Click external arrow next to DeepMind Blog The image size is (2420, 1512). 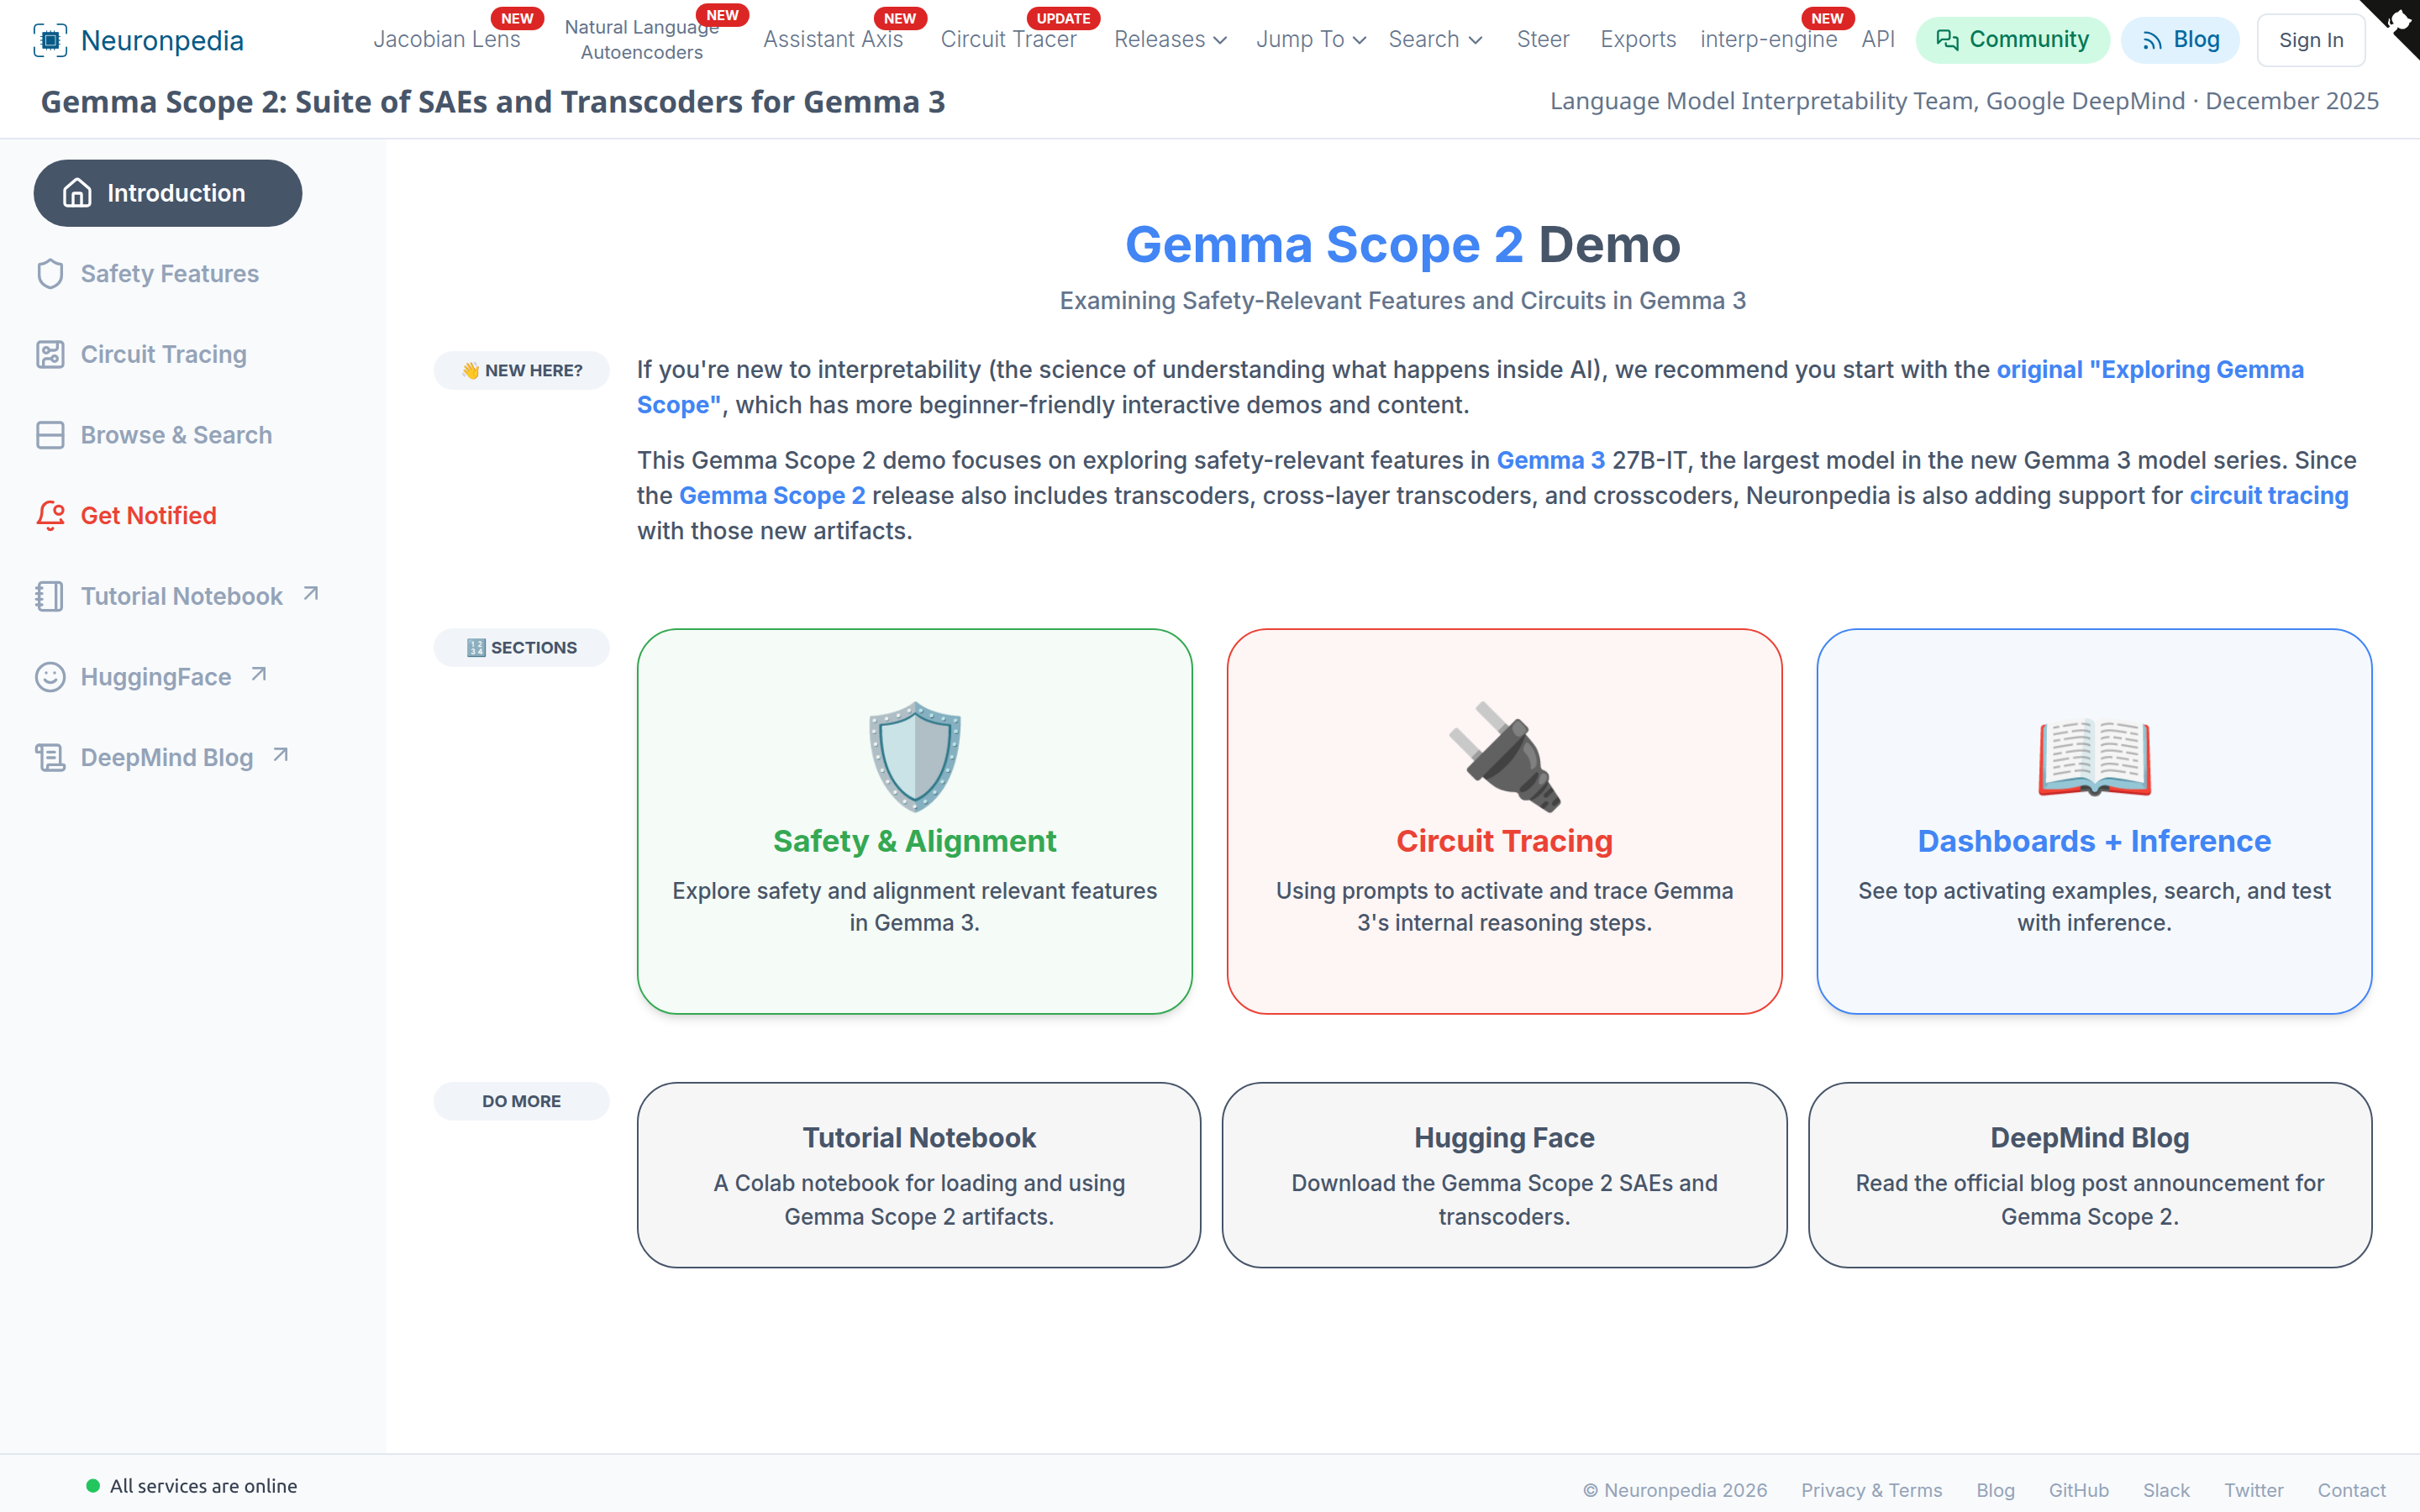pos(281,755)
